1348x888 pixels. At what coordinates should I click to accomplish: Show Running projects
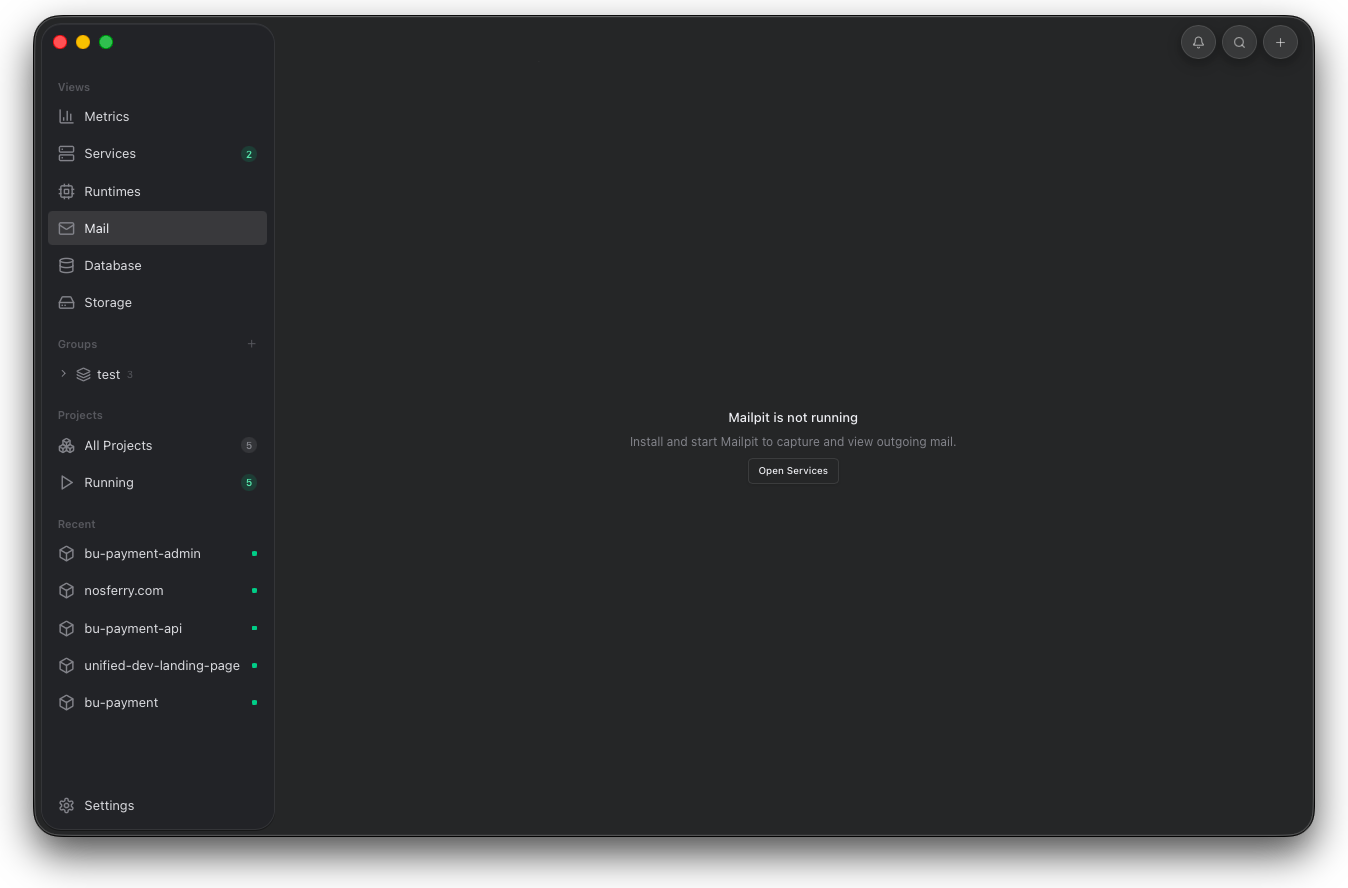tap(157, 482)
